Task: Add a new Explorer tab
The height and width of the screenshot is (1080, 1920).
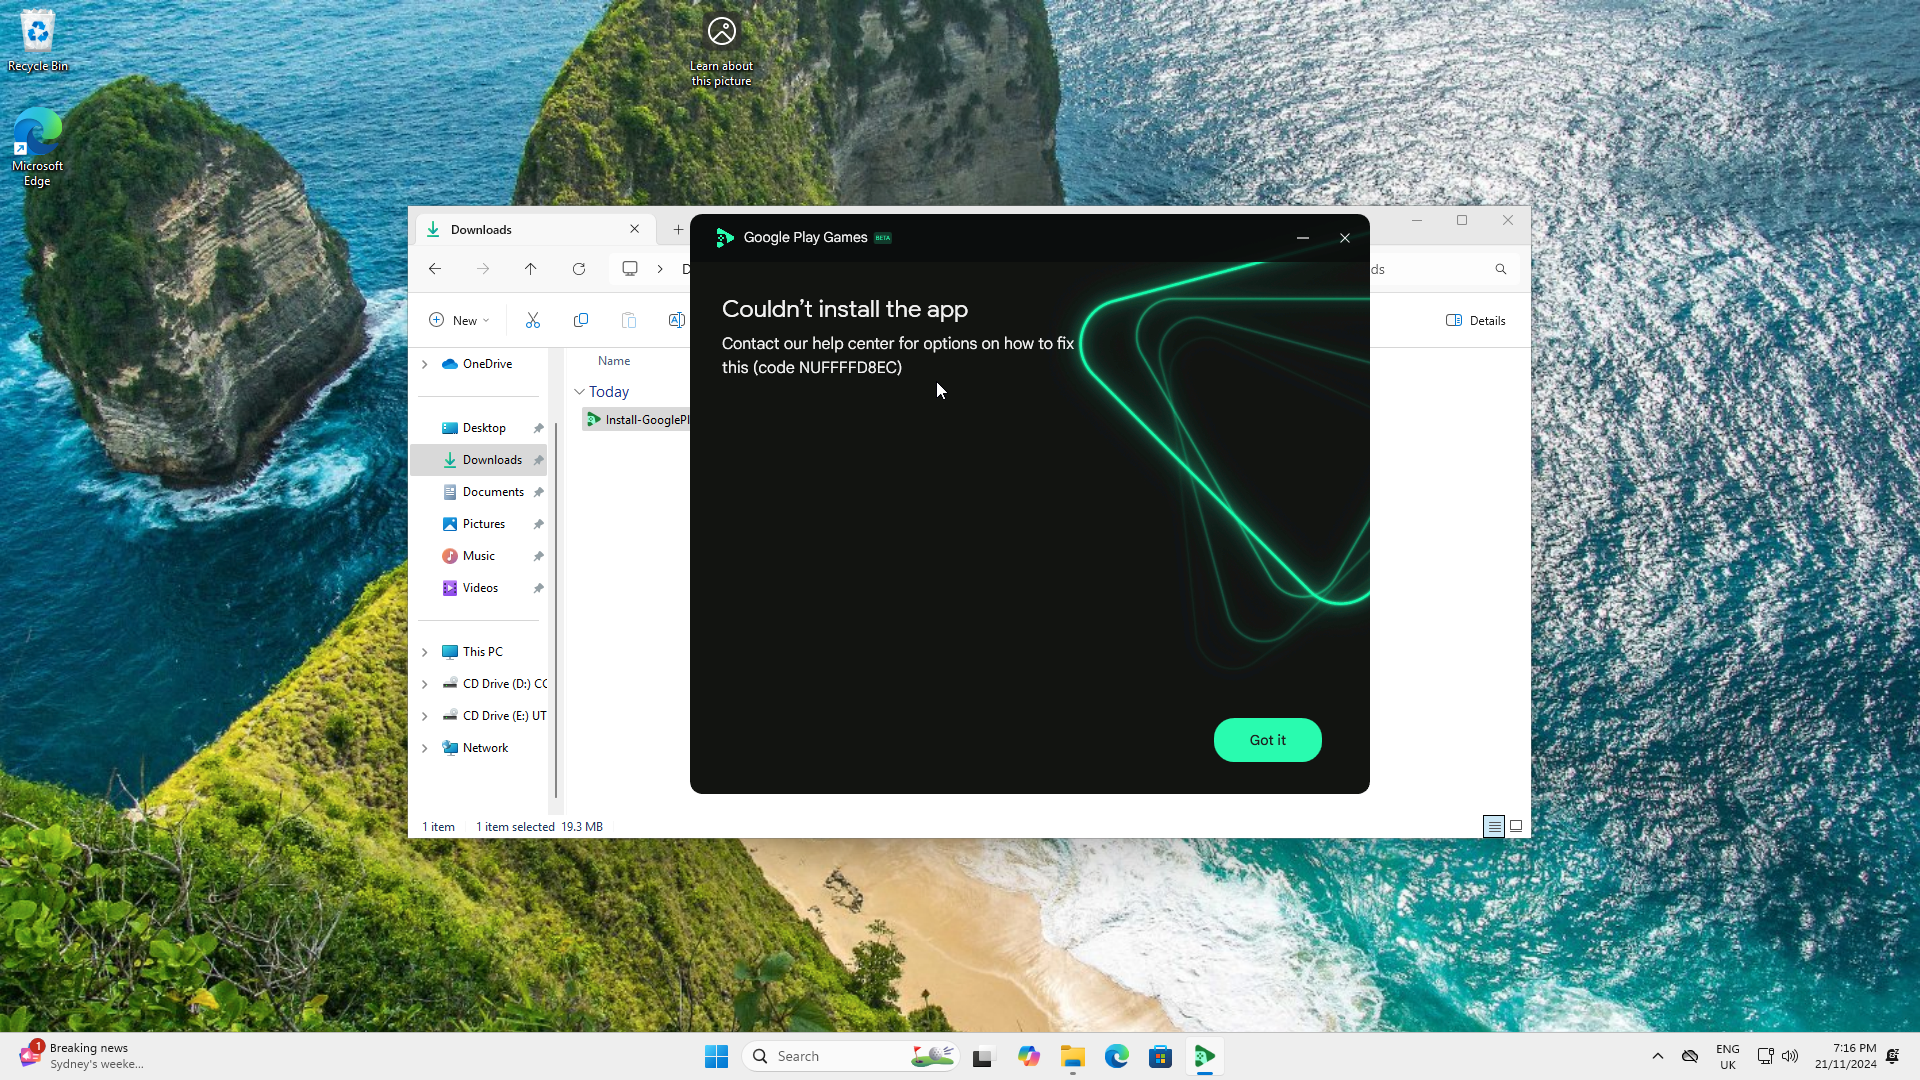Action: [678, 229]
